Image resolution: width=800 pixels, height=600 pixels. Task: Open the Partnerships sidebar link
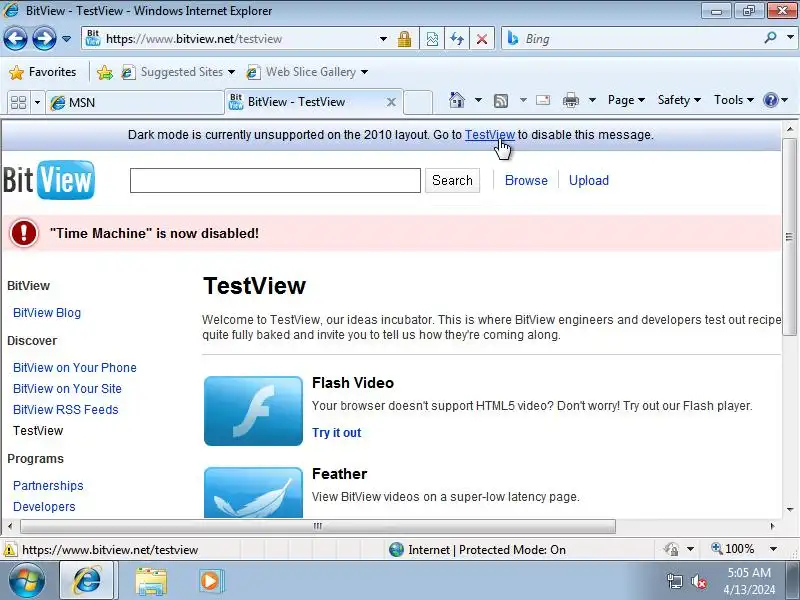point(48,486)
